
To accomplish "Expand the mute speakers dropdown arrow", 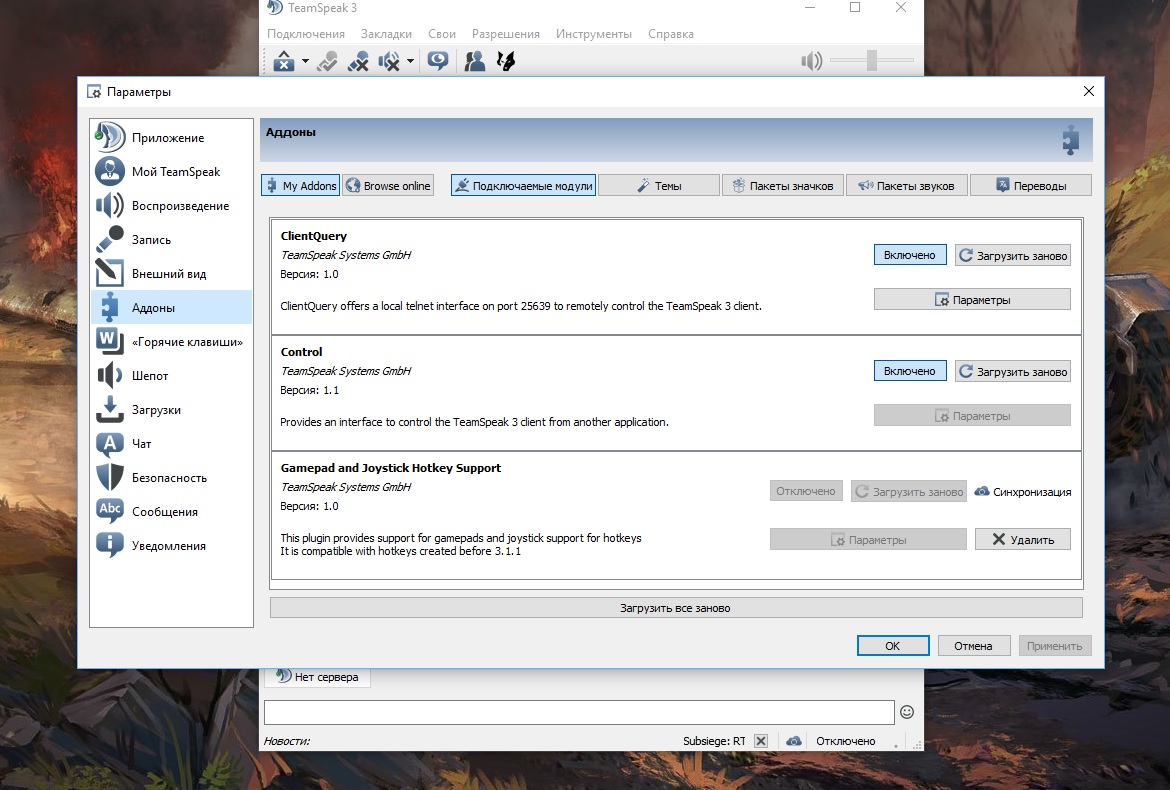I will click(410, 61).
